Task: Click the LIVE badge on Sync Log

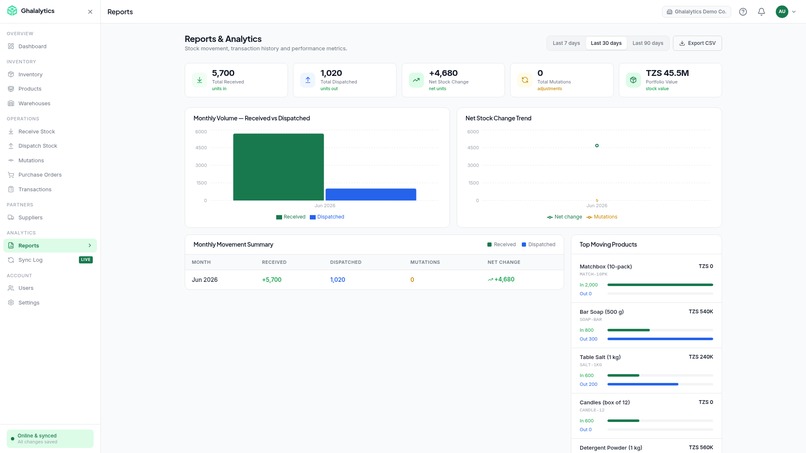Action: (86, 260)
